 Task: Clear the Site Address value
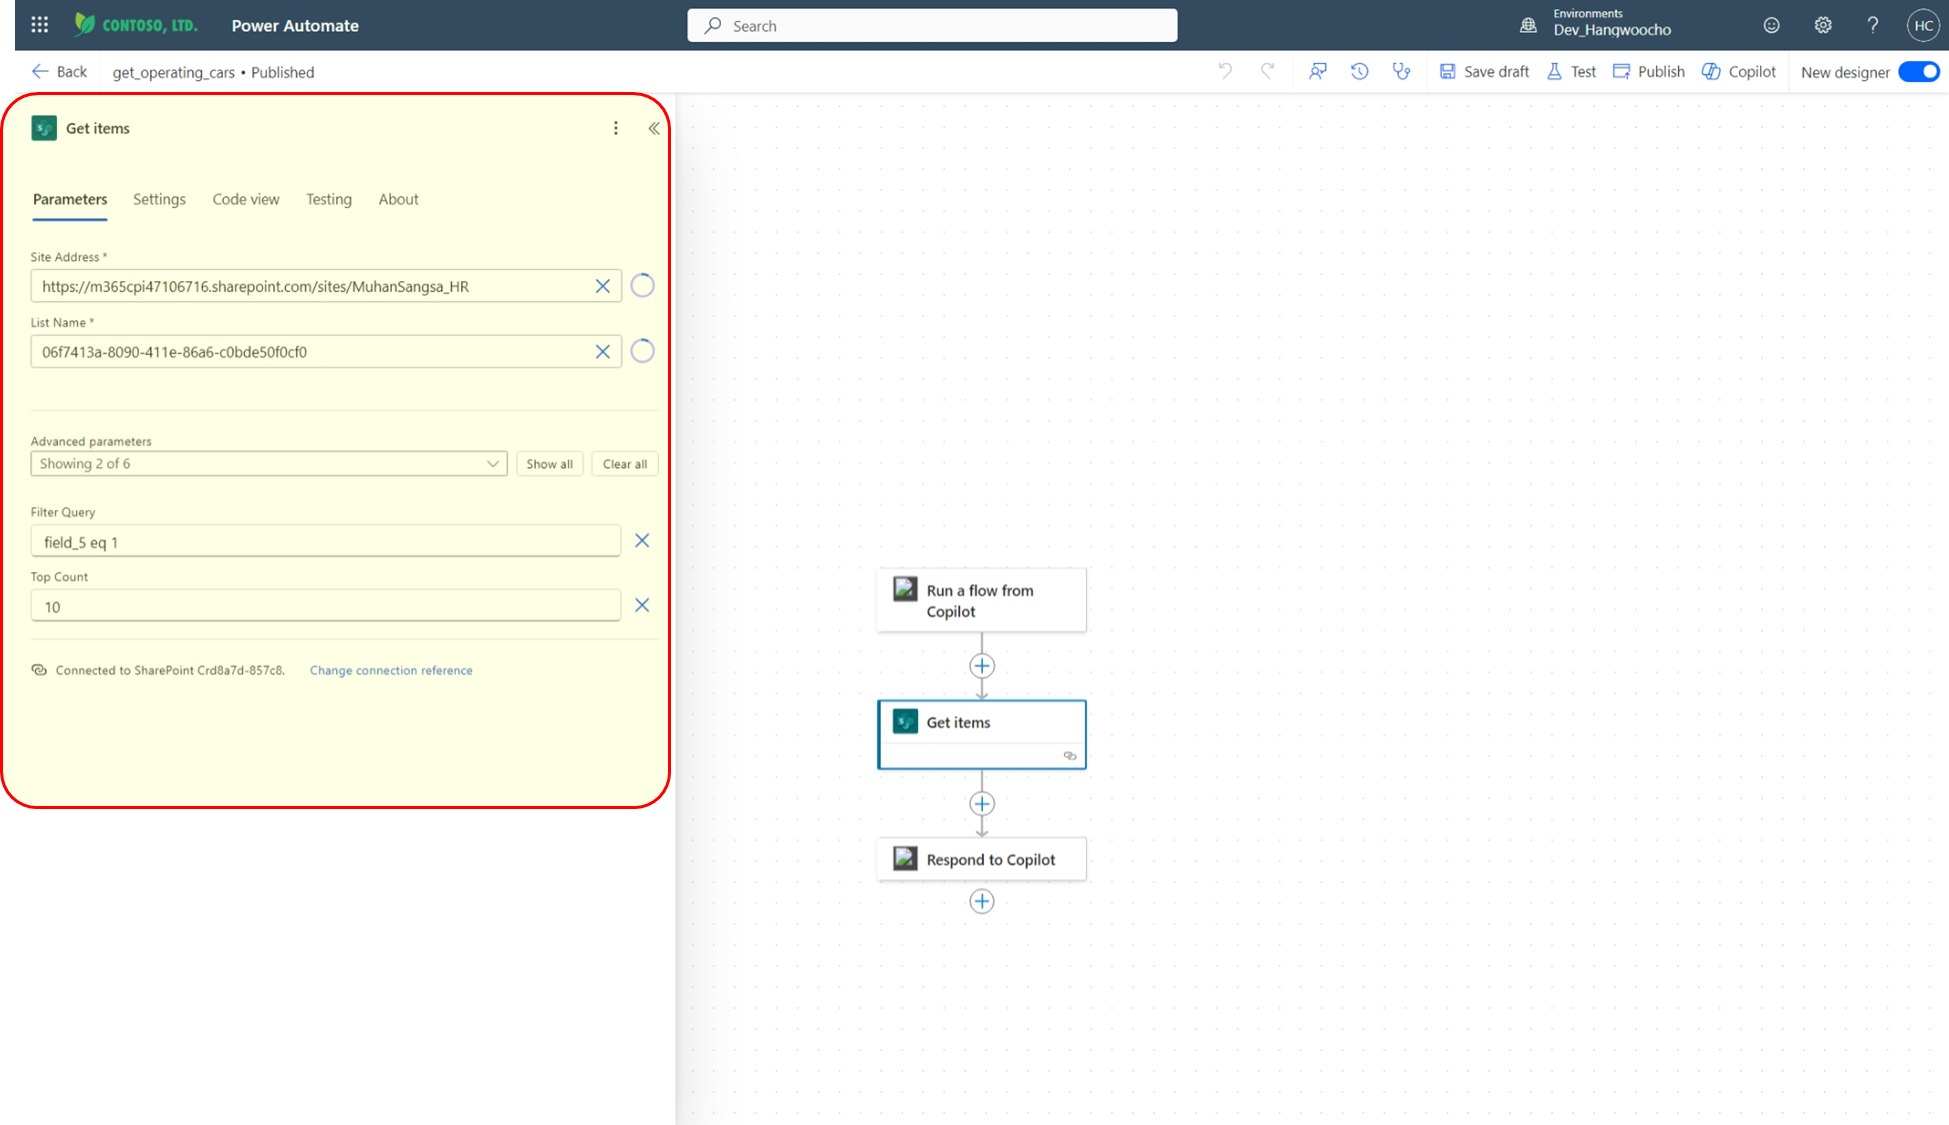point(603,286)
